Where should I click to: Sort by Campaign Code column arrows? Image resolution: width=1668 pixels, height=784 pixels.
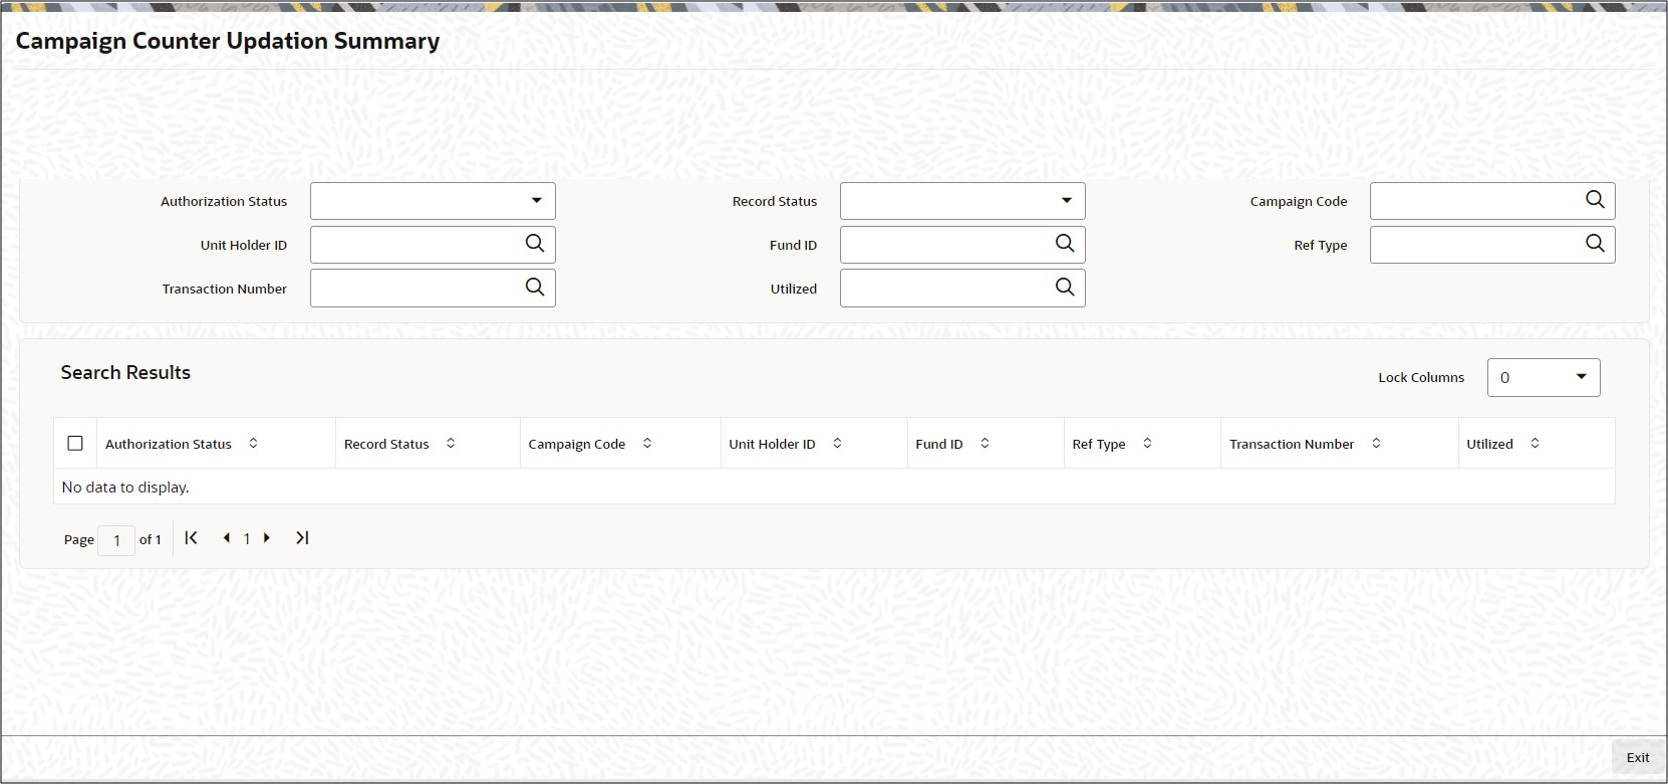(x=647, y=443)
